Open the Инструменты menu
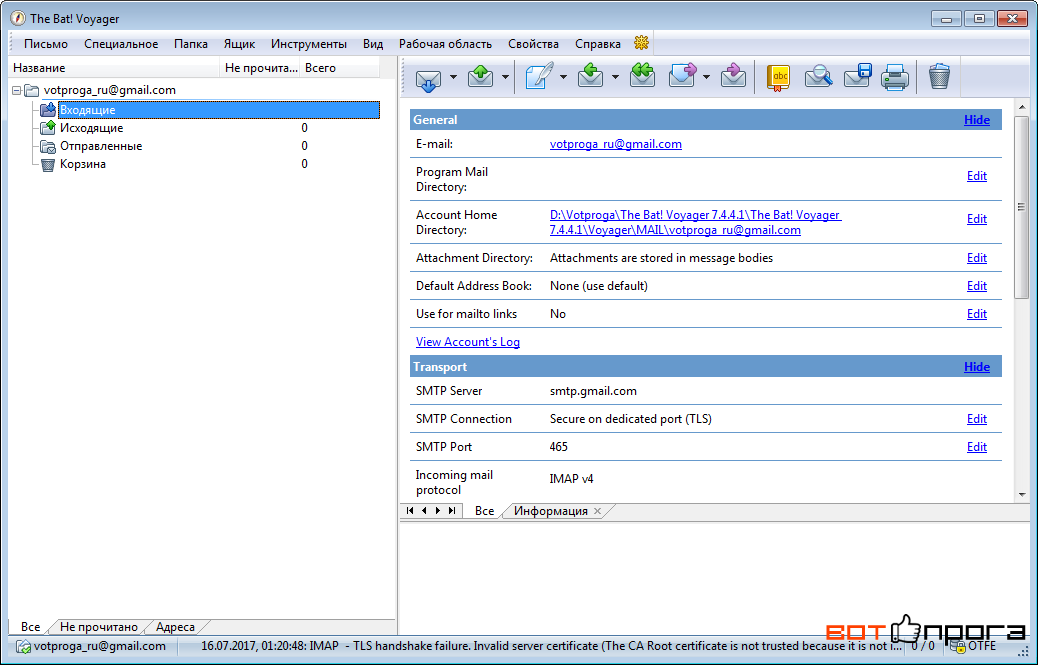Screen dimensions: 1038x665 tap(308, 44)
